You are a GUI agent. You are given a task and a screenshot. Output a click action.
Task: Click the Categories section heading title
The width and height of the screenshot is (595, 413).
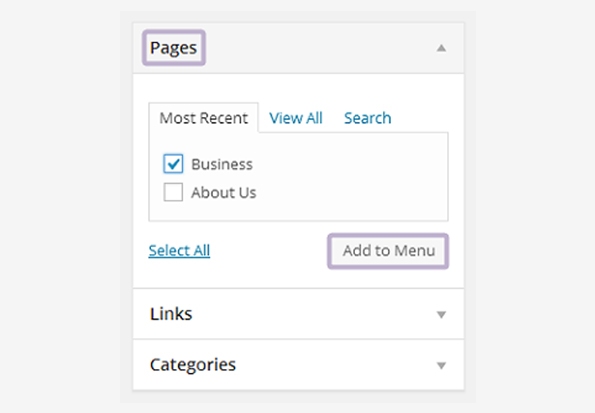click(x=193, y=365)
